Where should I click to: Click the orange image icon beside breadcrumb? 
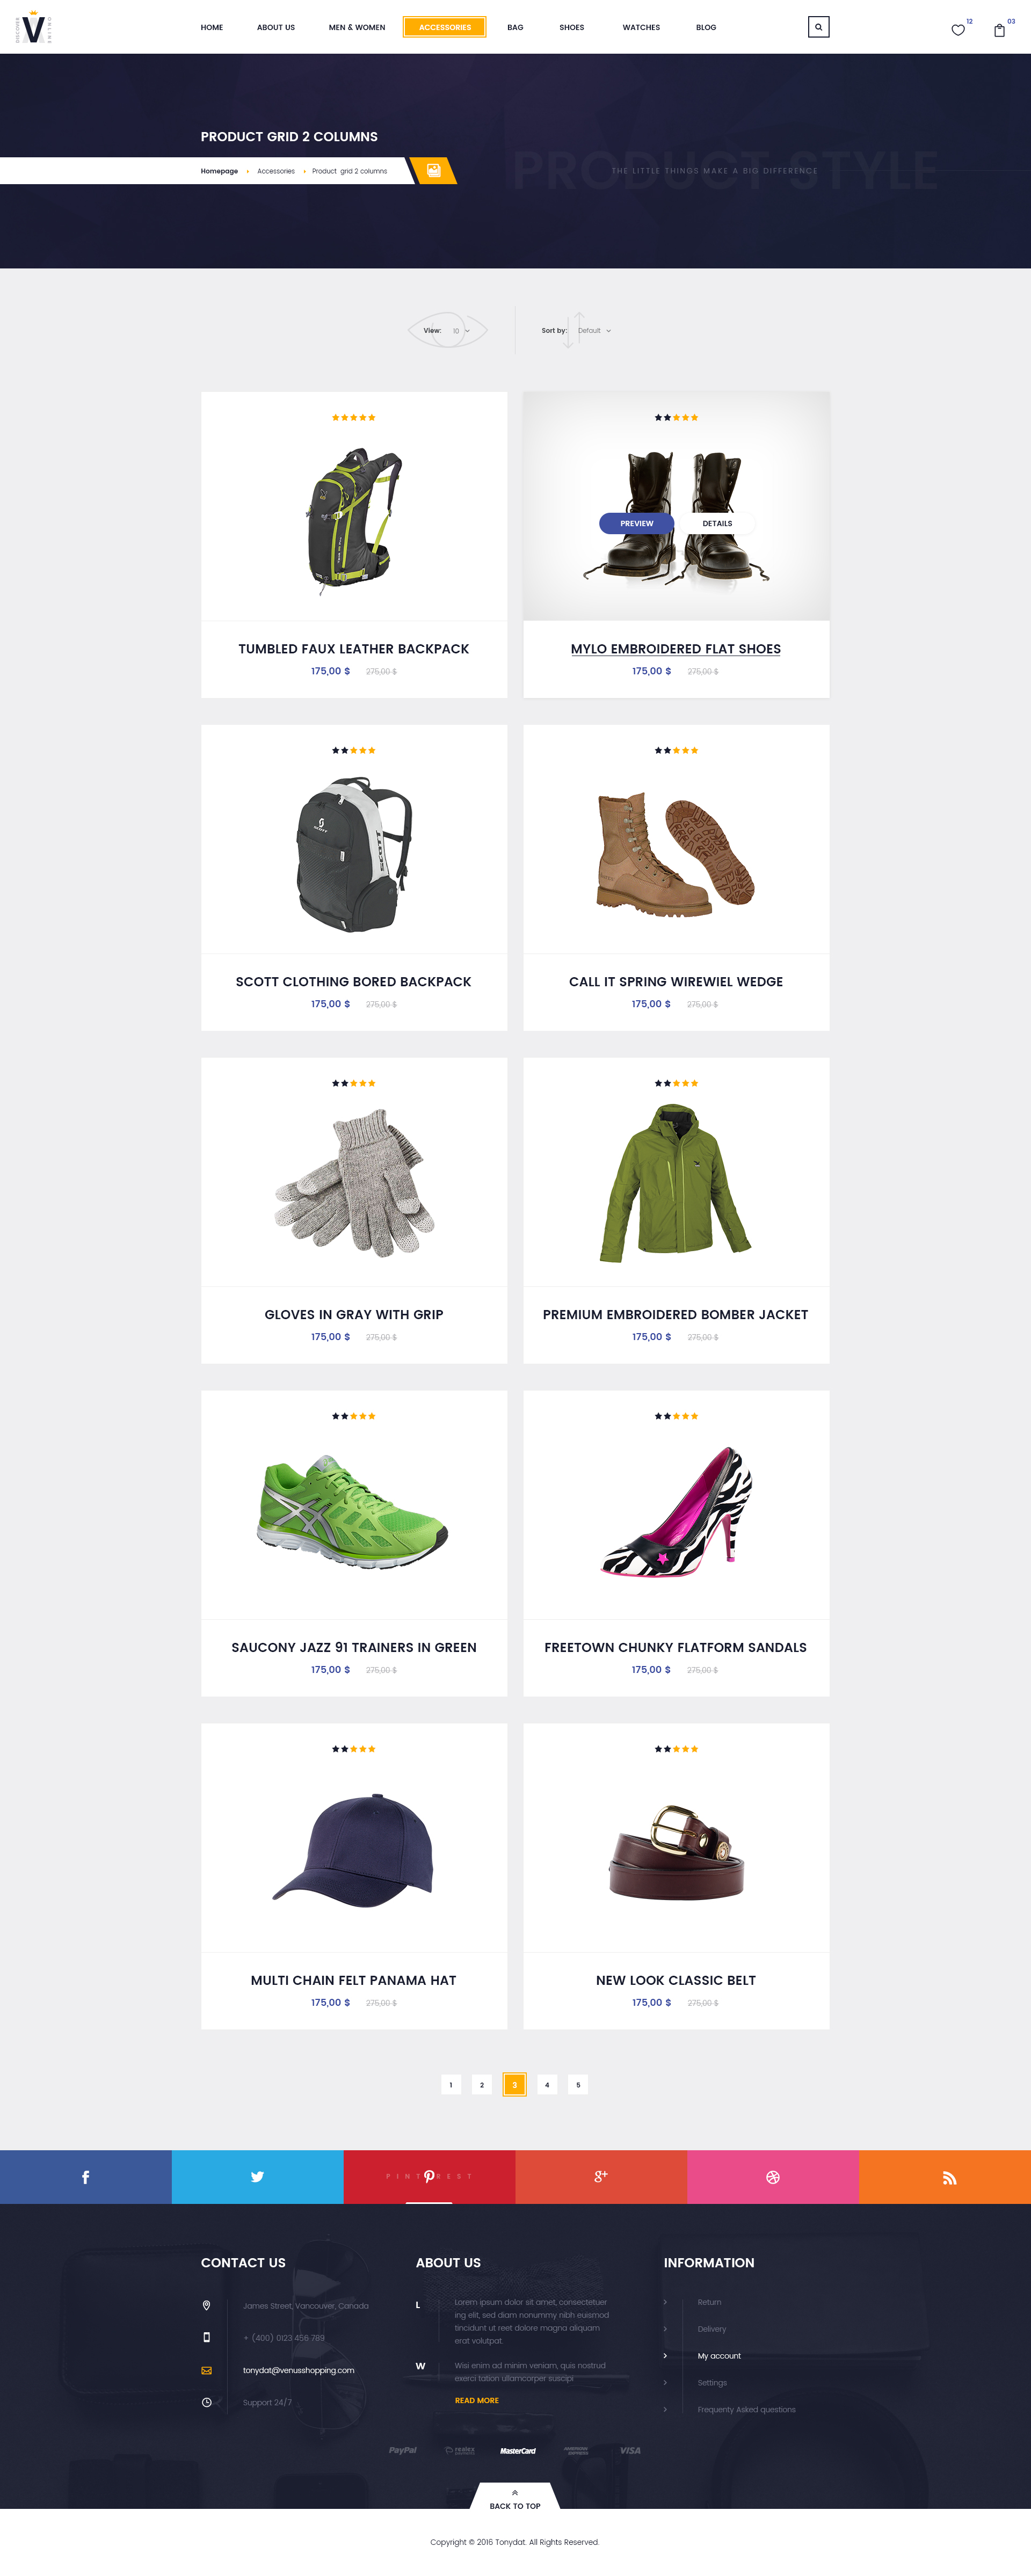[434, 171]
